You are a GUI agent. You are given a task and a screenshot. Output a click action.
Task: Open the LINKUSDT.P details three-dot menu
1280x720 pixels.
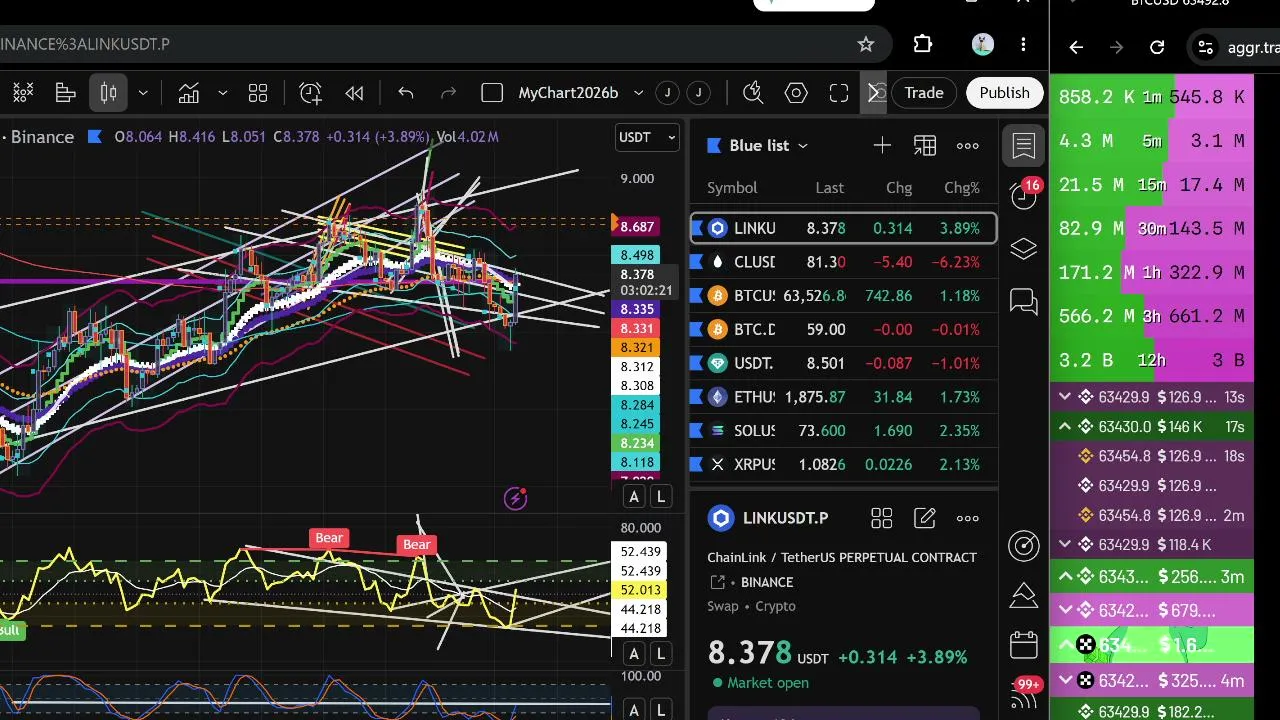pos(968,518)
